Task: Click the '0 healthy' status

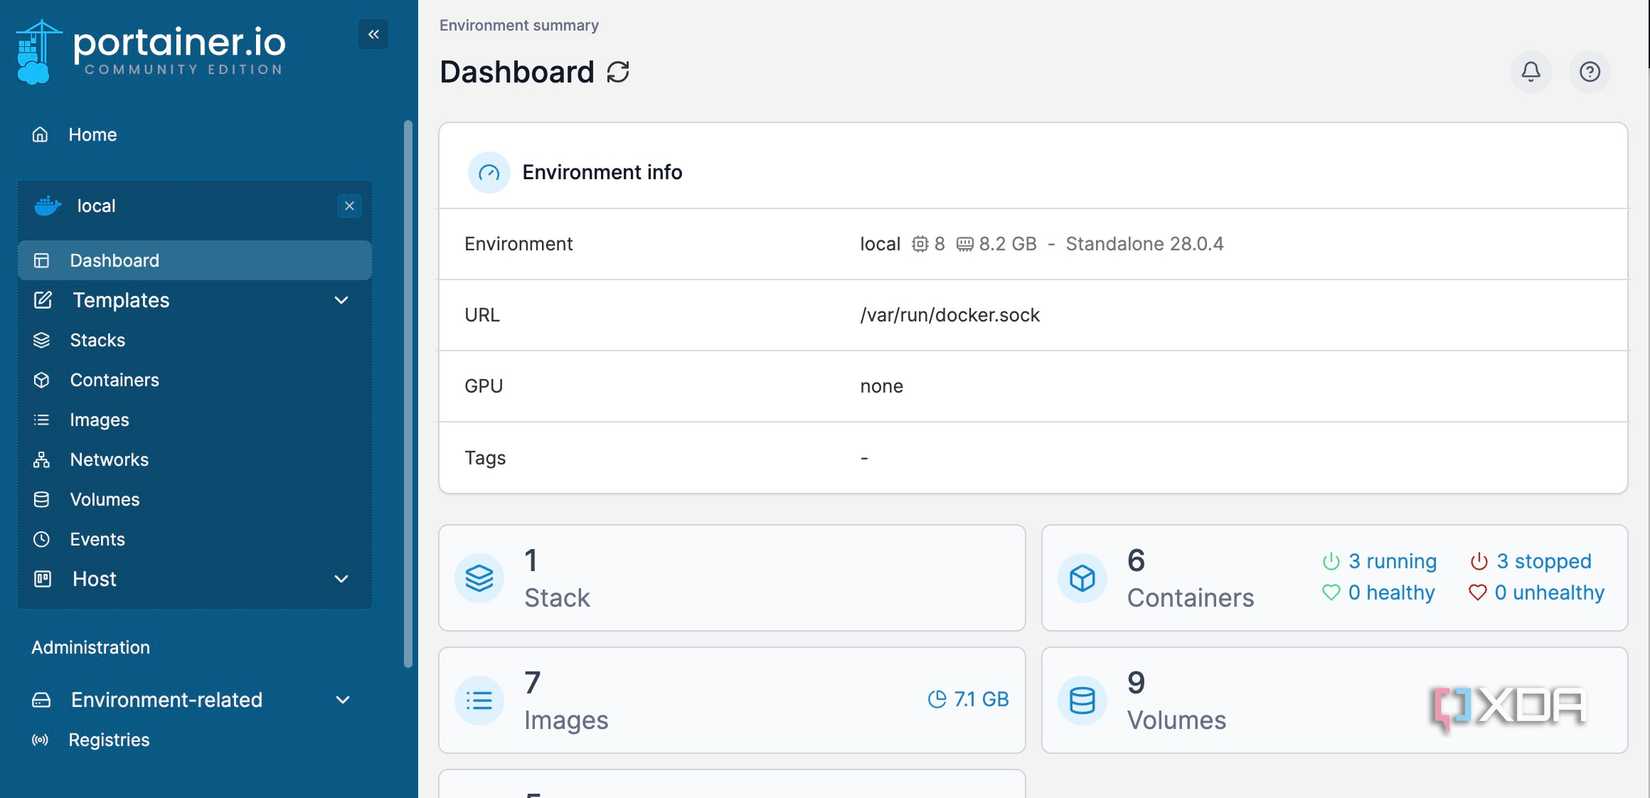Action: (1379, 593)
